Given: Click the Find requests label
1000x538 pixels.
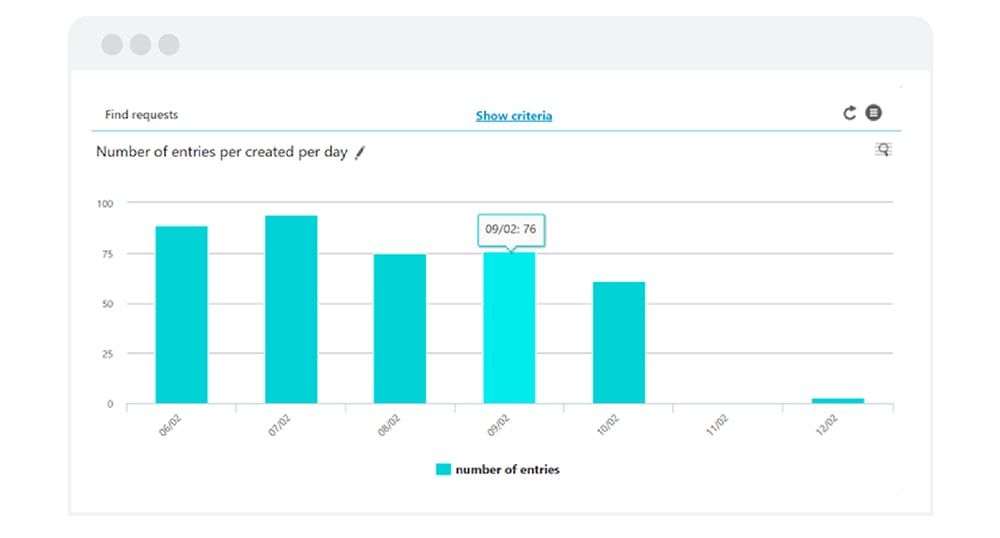Looking at the screenshot, I should tap(142, 115).
